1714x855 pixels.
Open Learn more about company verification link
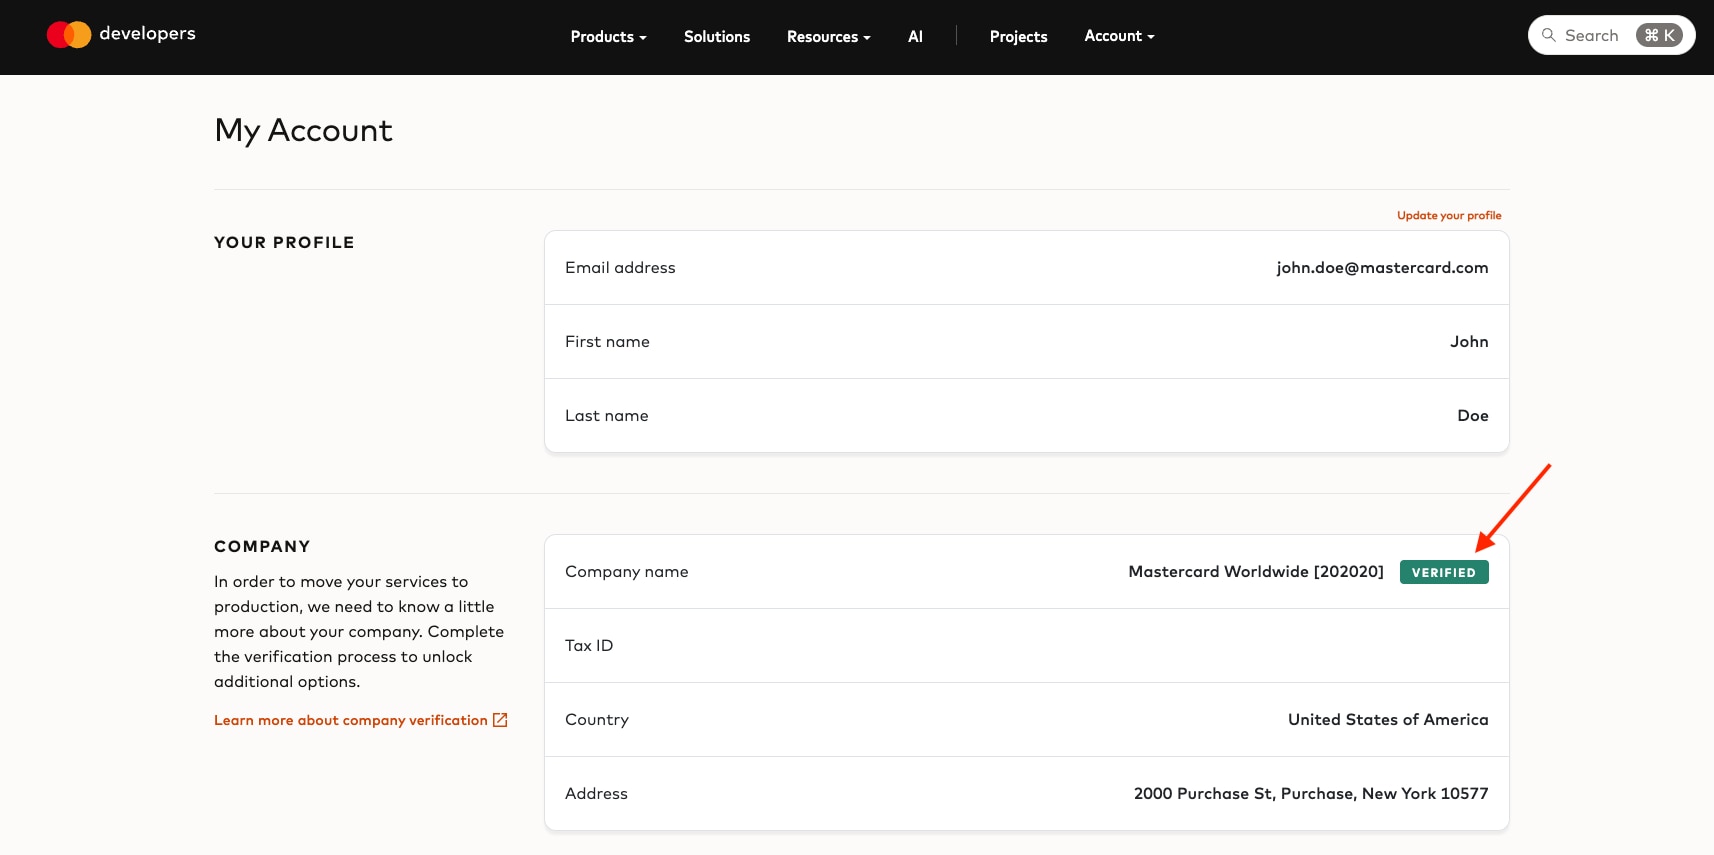click(351, 720)
